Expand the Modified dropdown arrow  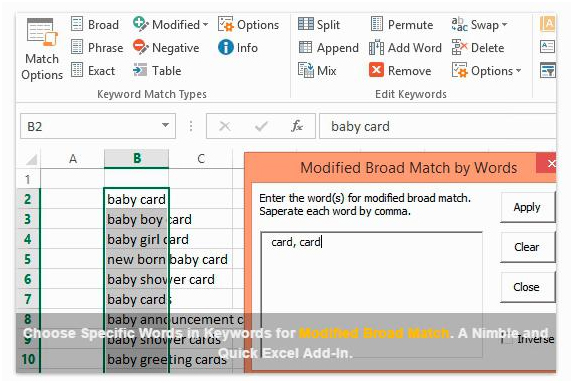[x=205, y=24]
